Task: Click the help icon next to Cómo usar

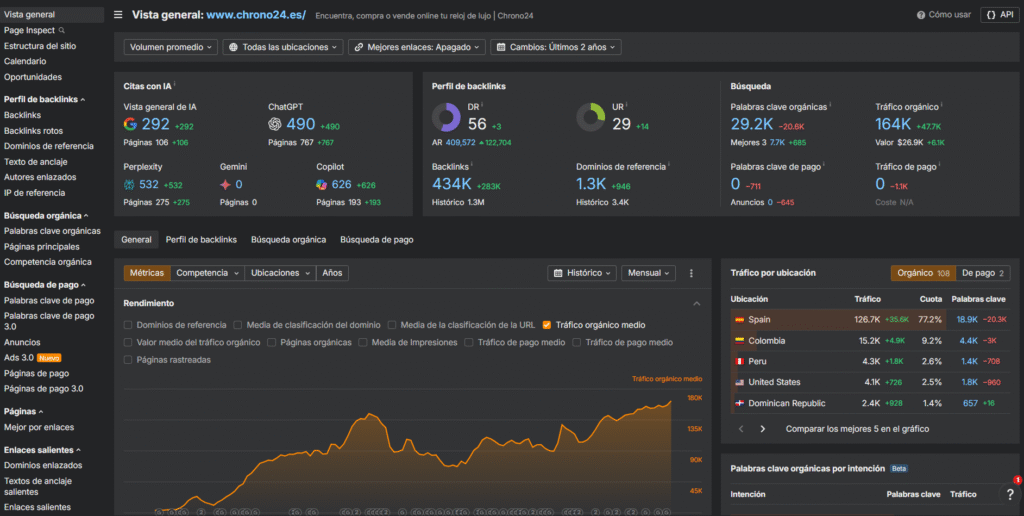Action: coord(921,15)
